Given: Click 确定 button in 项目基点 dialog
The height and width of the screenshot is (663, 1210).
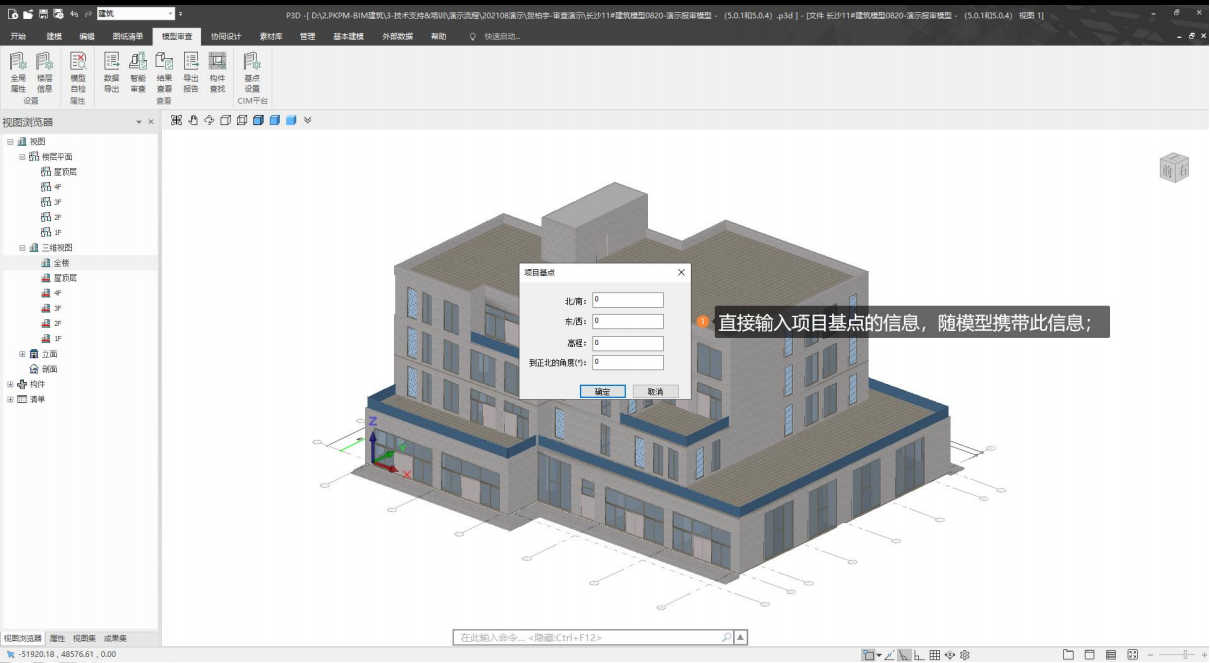Looking at the screenshot, I should 603,391.
